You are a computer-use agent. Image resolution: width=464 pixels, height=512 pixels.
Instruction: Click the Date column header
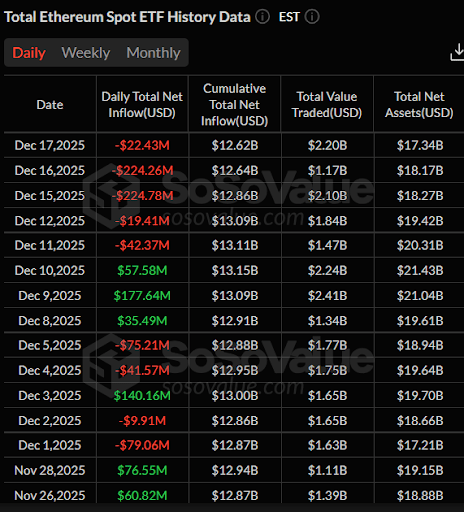pos(50,105)
